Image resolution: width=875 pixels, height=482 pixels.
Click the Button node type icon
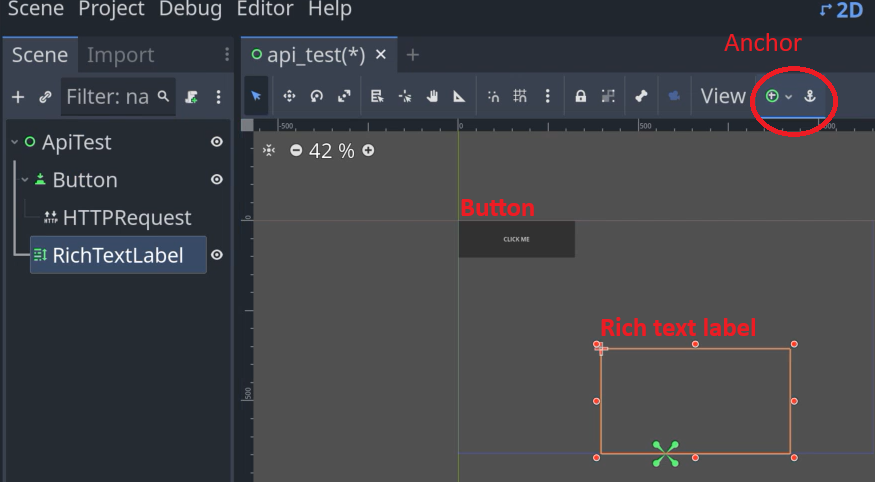(40, 180)
